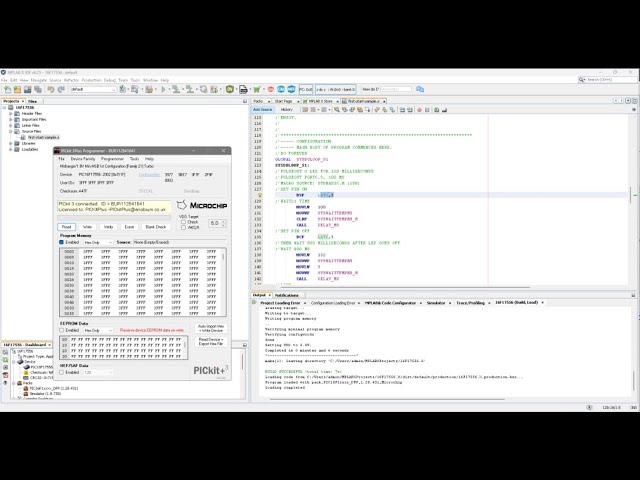Click the search field in MPLAB title area
This screenshot has width=640, height=480.
click(608, 80)
